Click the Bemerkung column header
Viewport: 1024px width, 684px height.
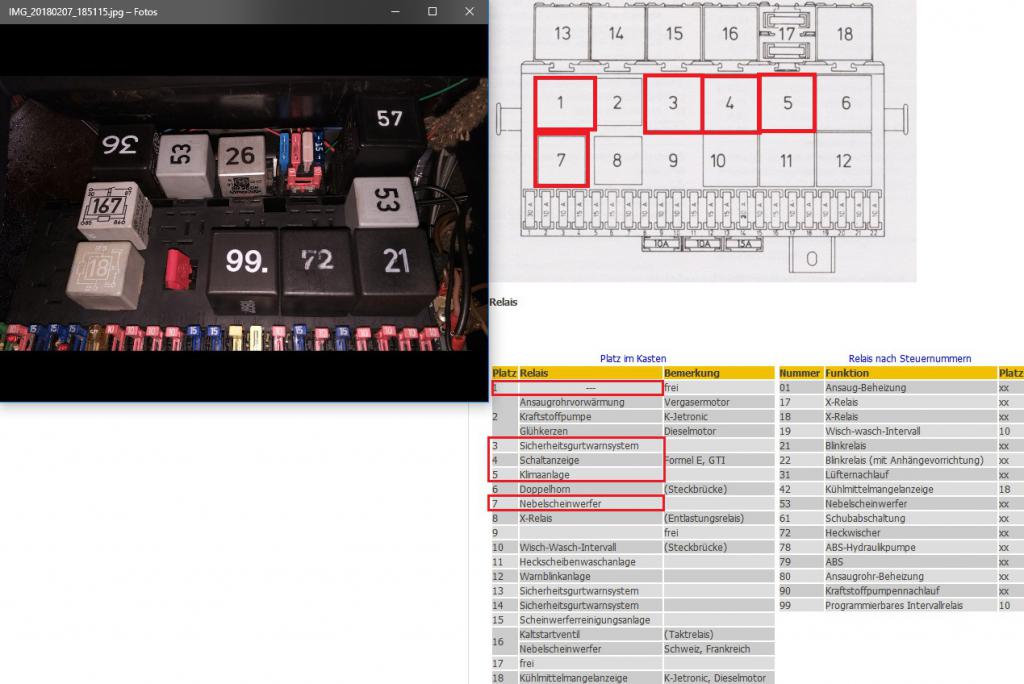click(x=691, y=373)
